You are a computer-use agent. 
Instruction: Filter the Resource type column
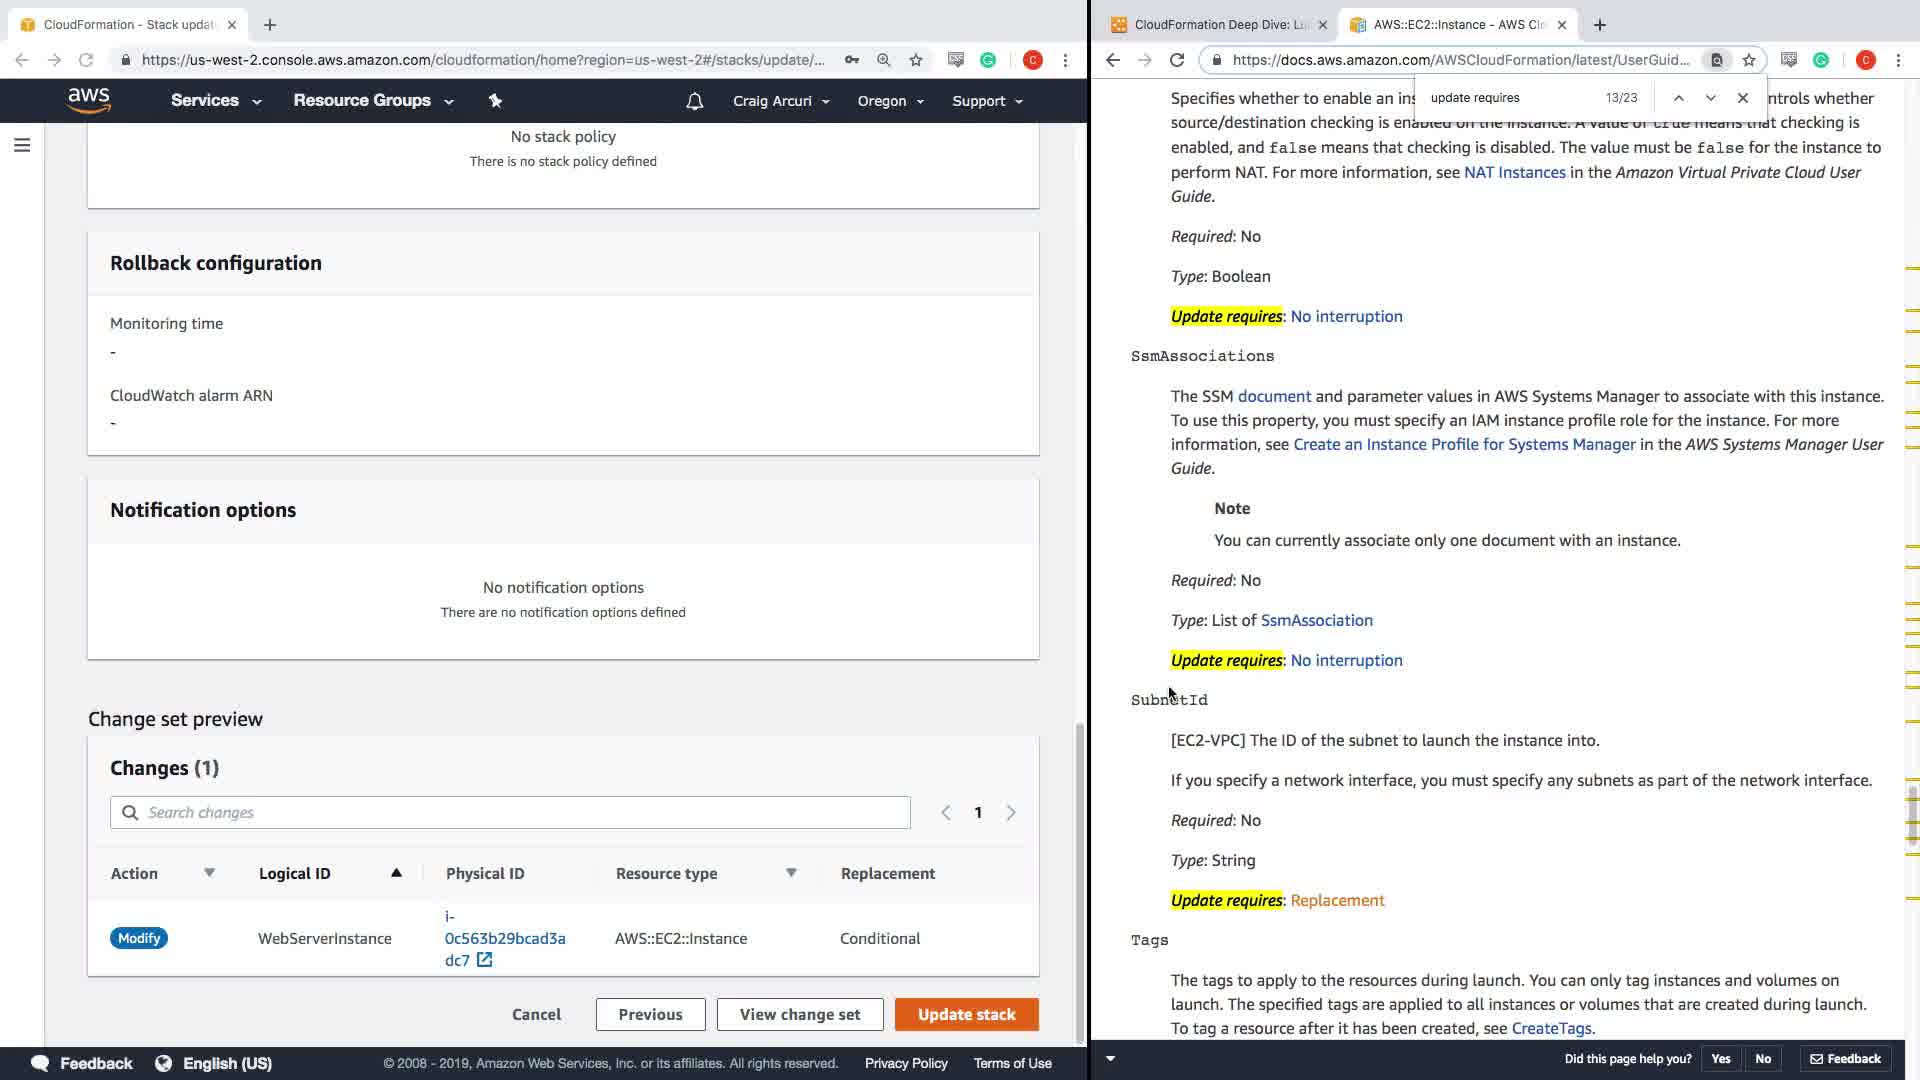pyautogui.click(x=791, y=873)
